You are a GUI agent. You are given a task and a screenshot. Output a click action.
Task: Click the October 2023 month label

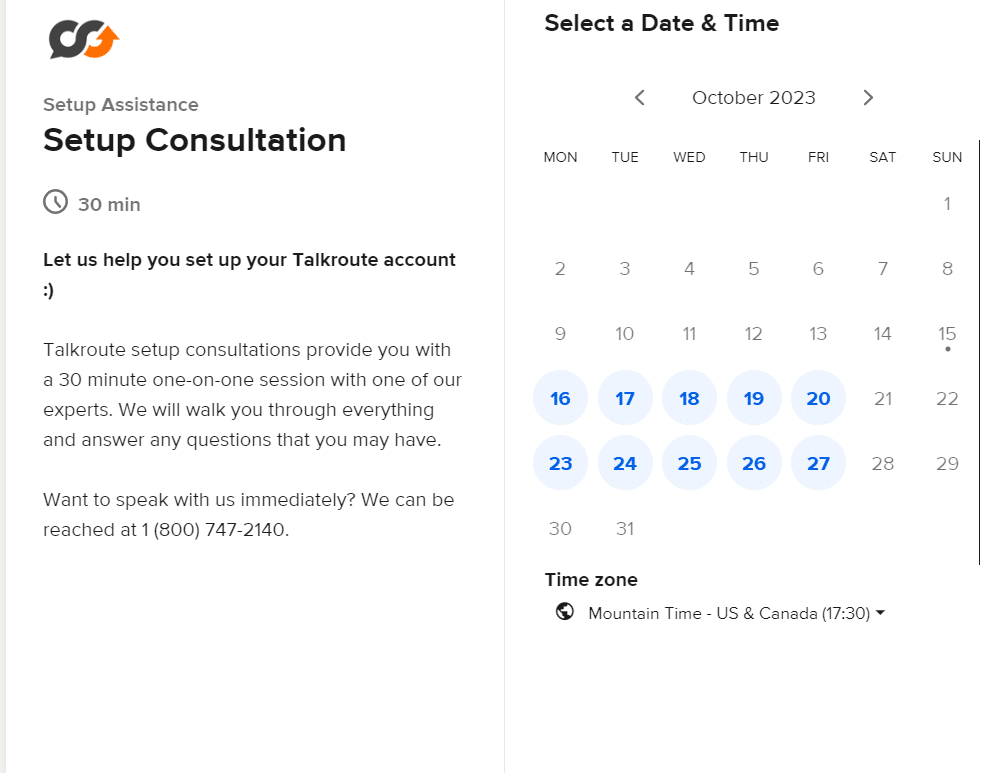coord(753,97)
